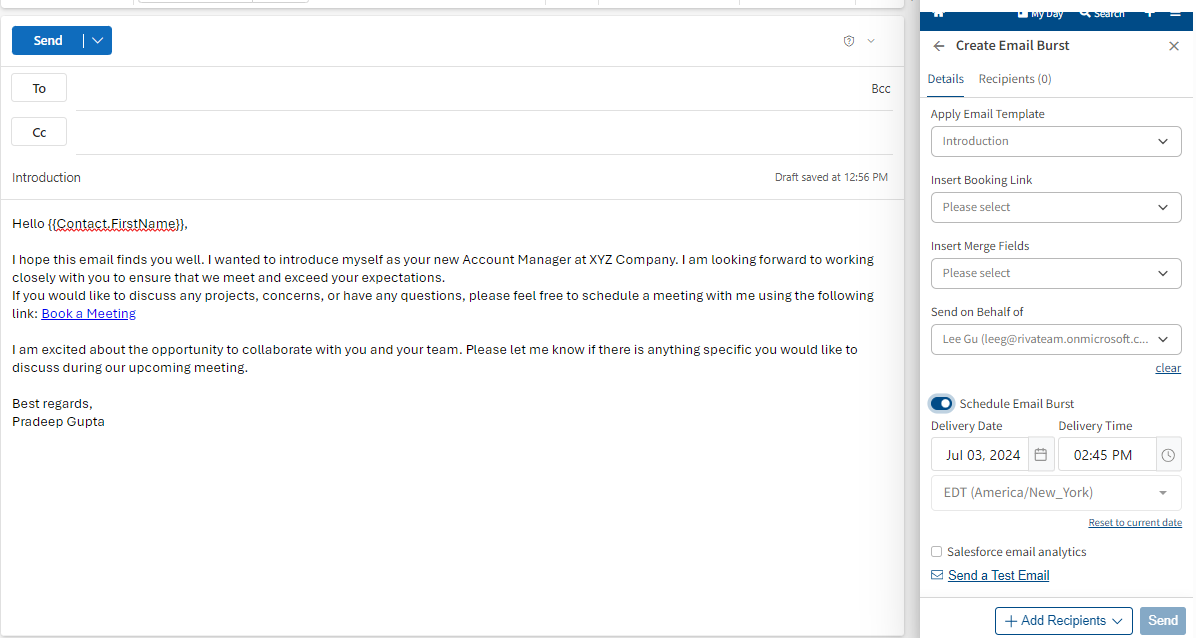The height and width of the screenshot is (638, 1196).
Task: Close the Create Email Burst panel
Action: pos(1174,46)
